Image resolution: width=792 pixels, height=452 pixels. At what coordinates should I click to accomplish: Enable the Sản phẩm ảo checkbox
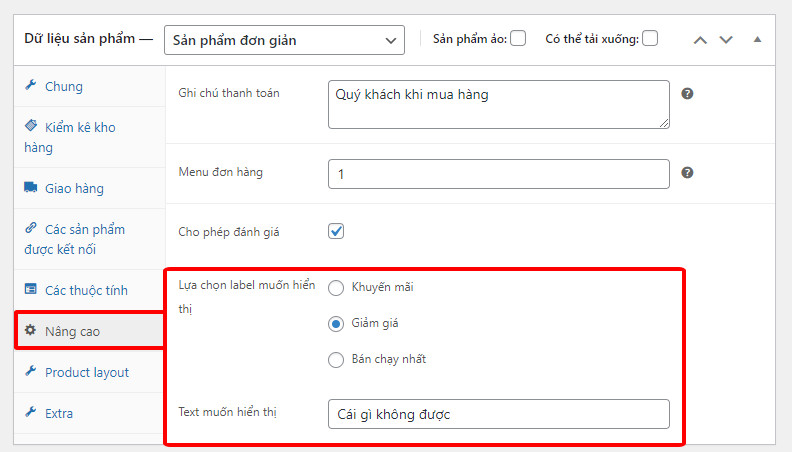click(x=518, y=38)
